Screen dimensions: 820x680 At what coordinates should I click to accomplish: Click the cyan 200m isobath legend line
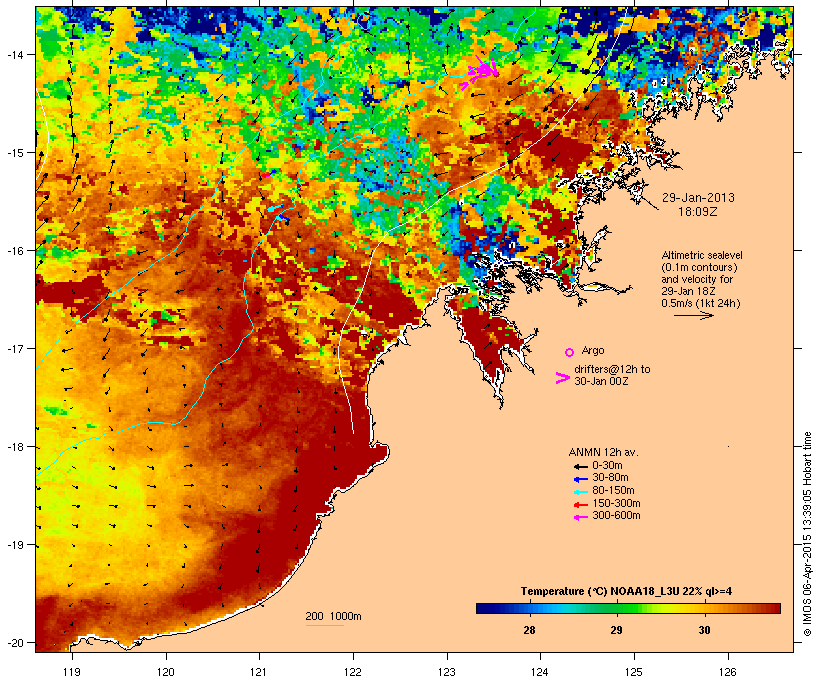[324, 625]
